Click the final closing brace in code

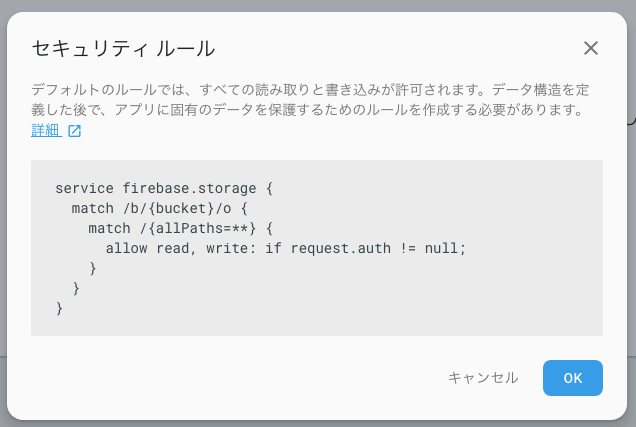coord(59,308)
